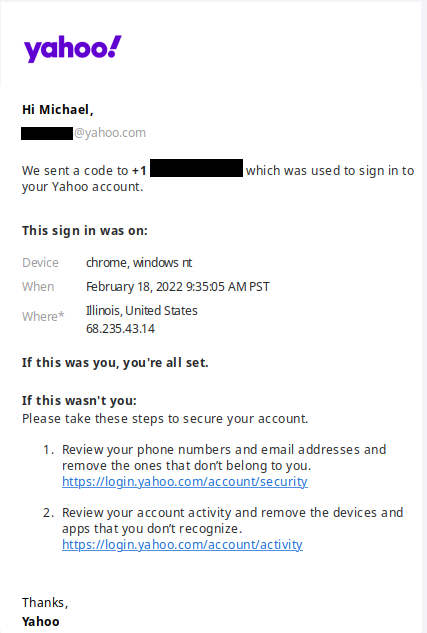This screenshot has width=427, height=633.
Task: Open the account security link
Action: tap(185, 482)
